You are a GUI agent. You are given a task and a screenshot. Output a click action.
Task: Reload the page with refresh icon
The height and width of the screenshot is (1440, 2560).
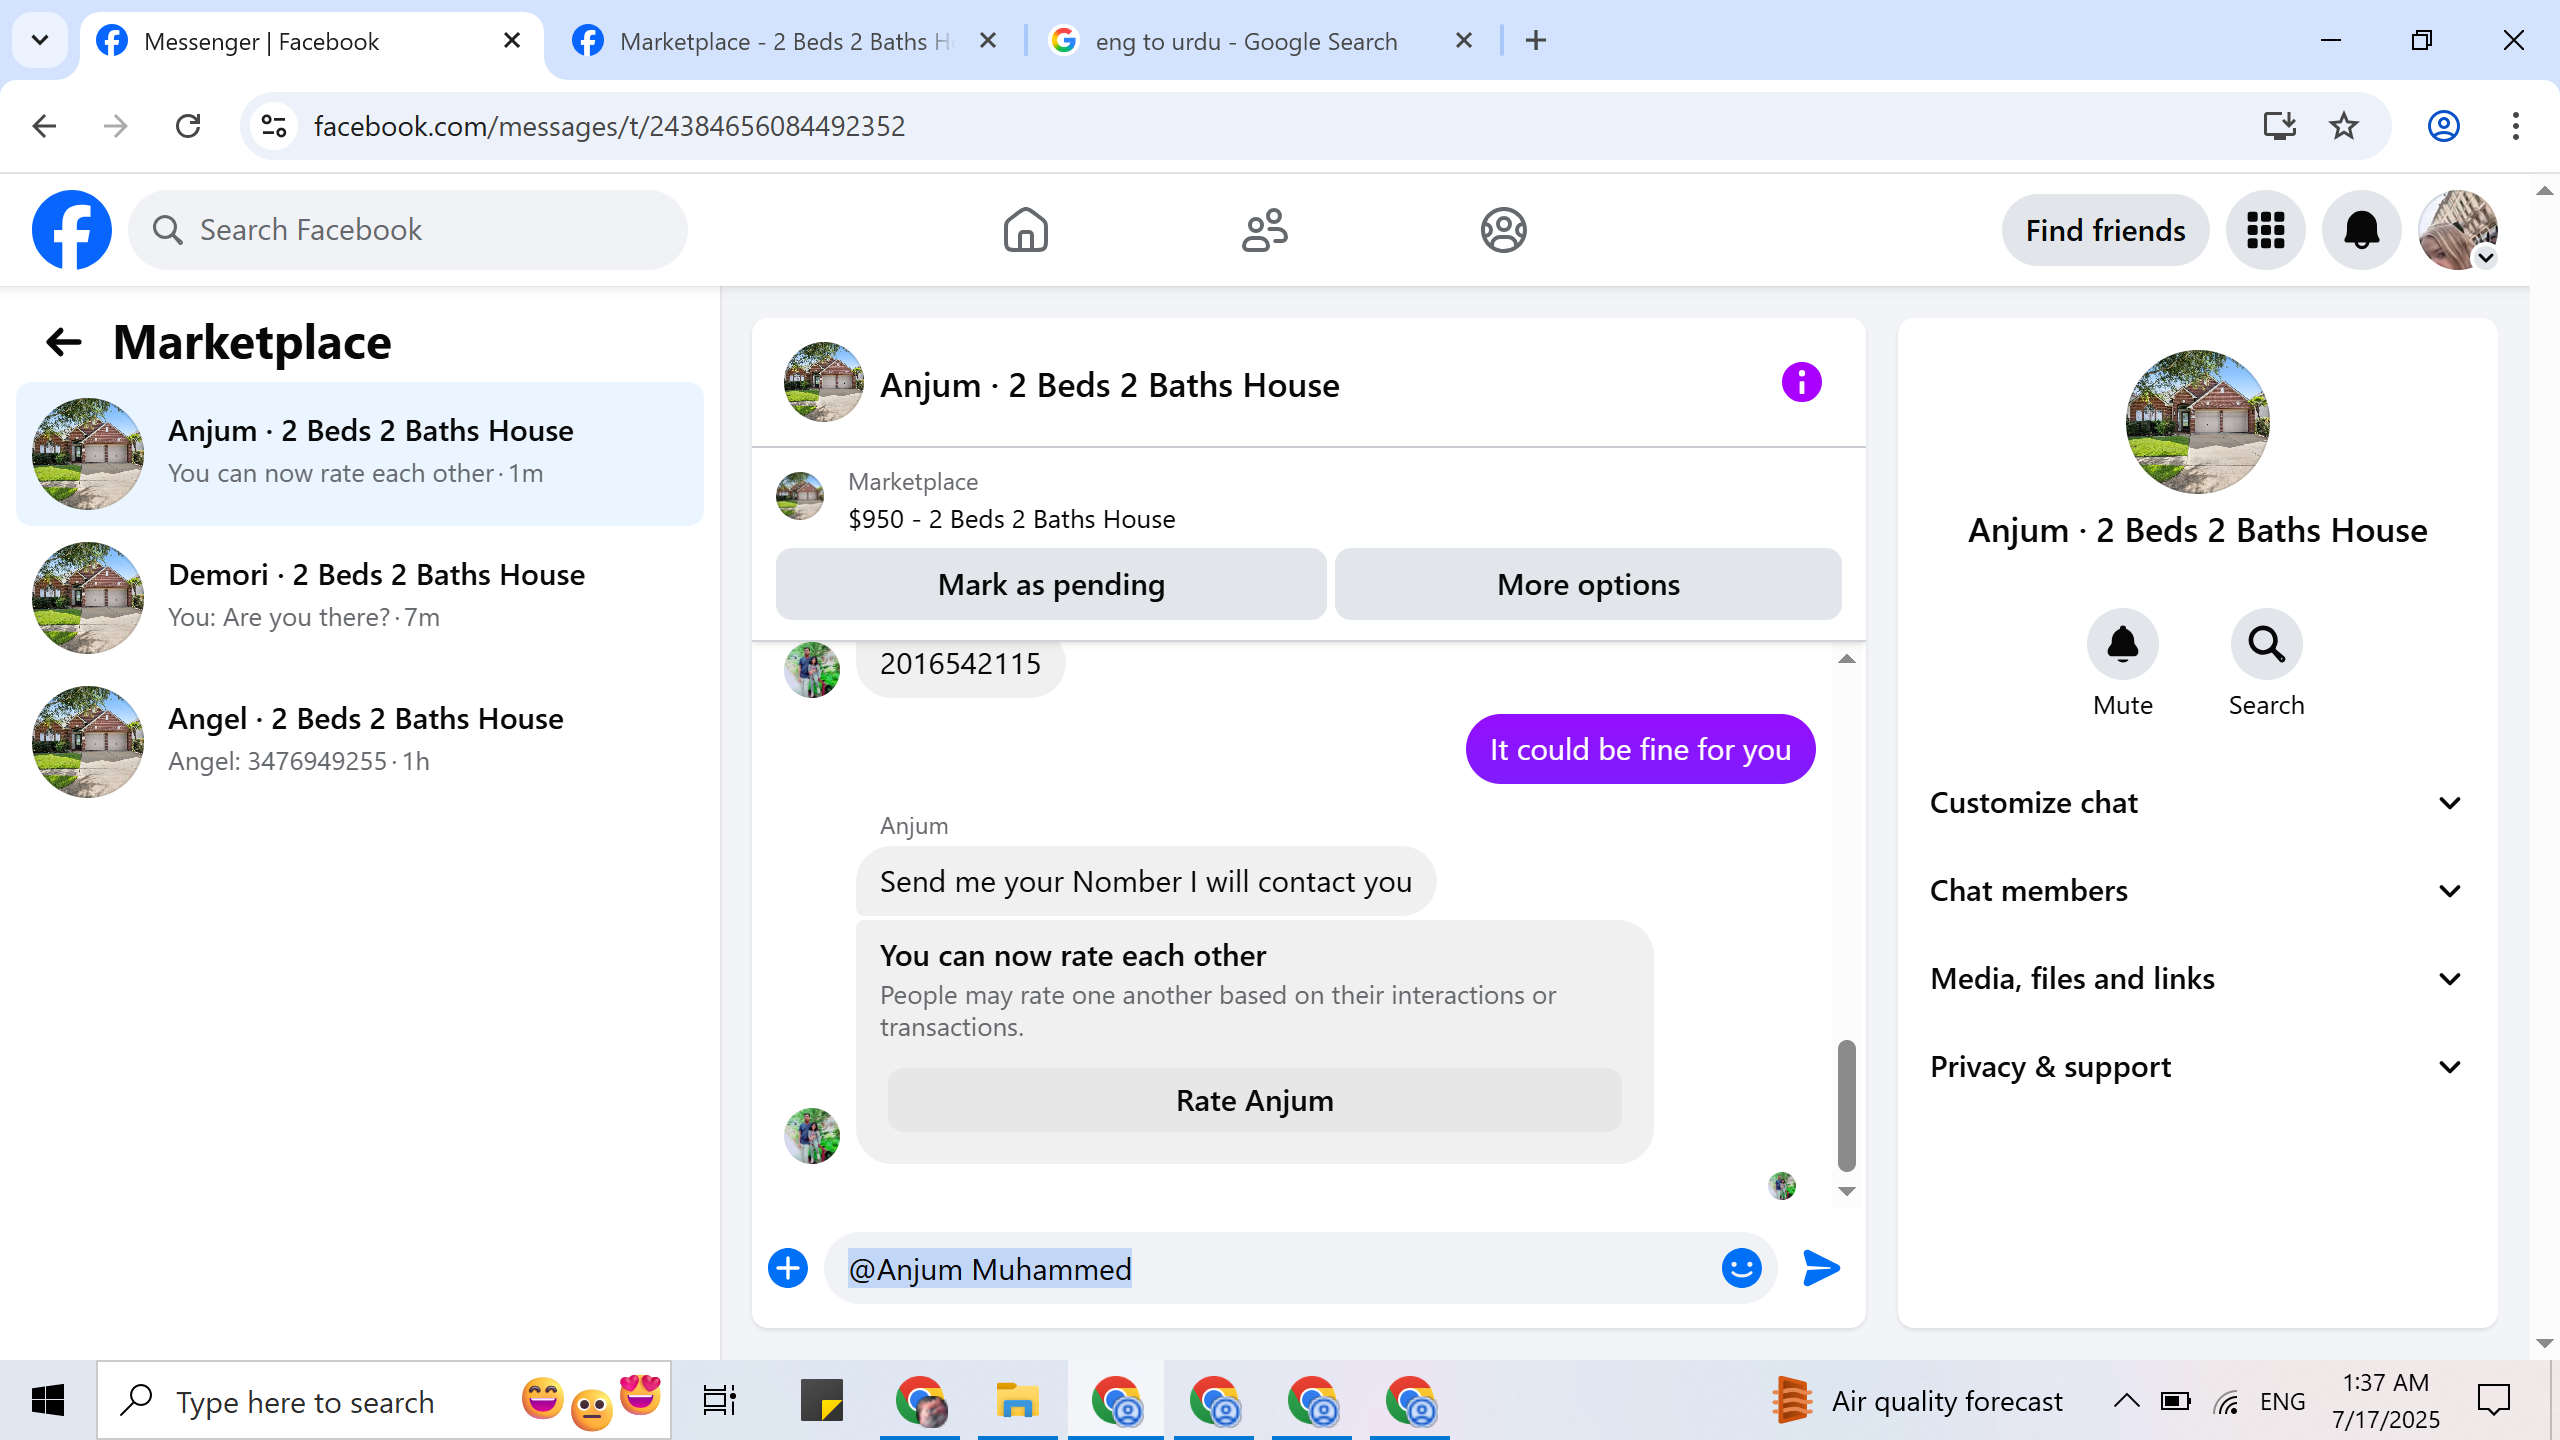[x=188, y=126]
